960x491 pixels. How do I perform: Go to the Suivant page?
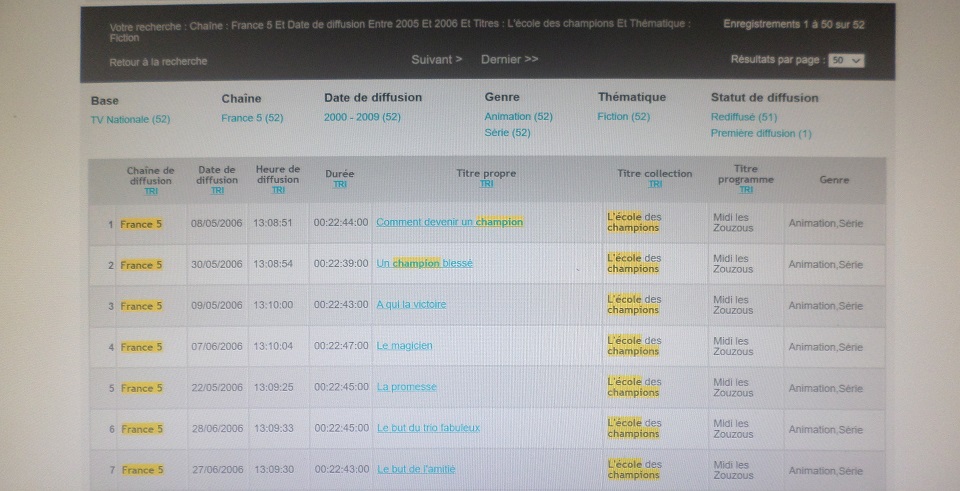coord(437,59)
